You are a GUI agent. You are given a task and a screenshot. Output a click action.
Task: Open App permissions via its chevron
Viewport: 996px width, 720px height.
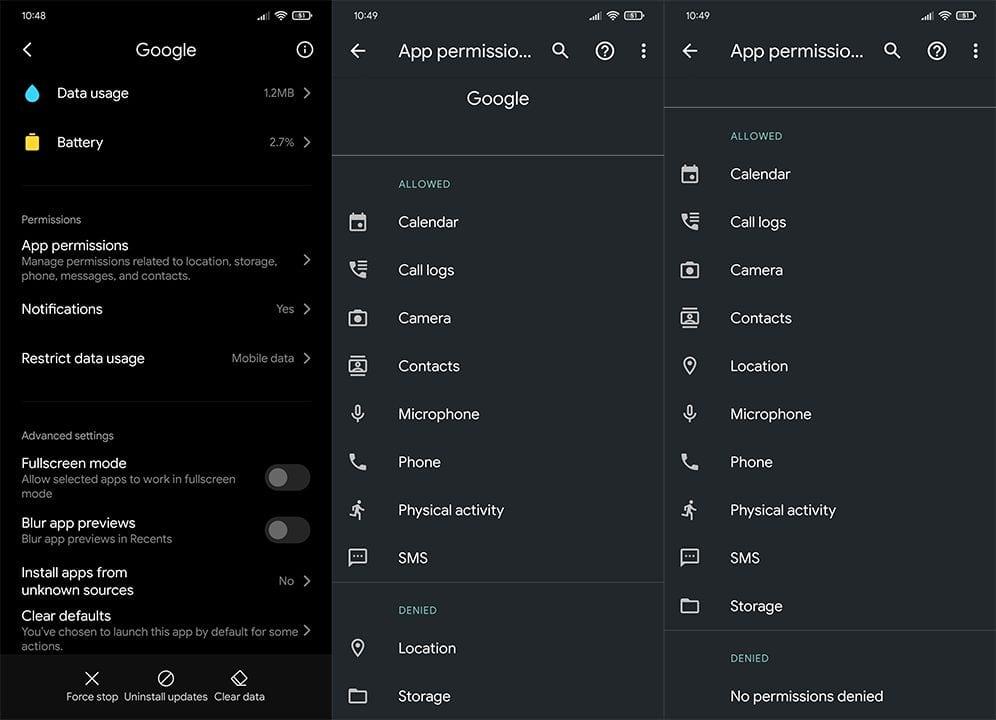tap(307, 260)
